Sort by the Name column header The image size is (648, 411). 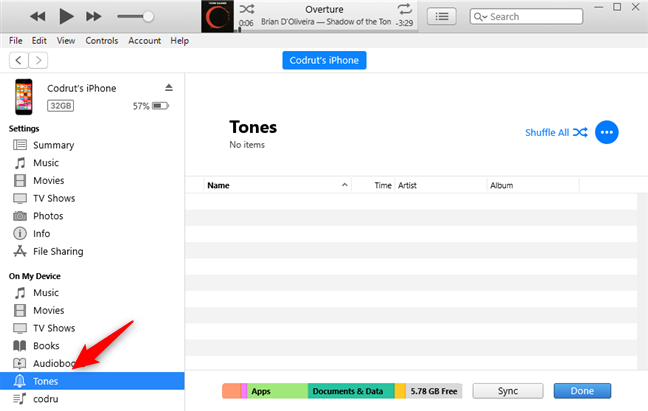tap(277, 185)
